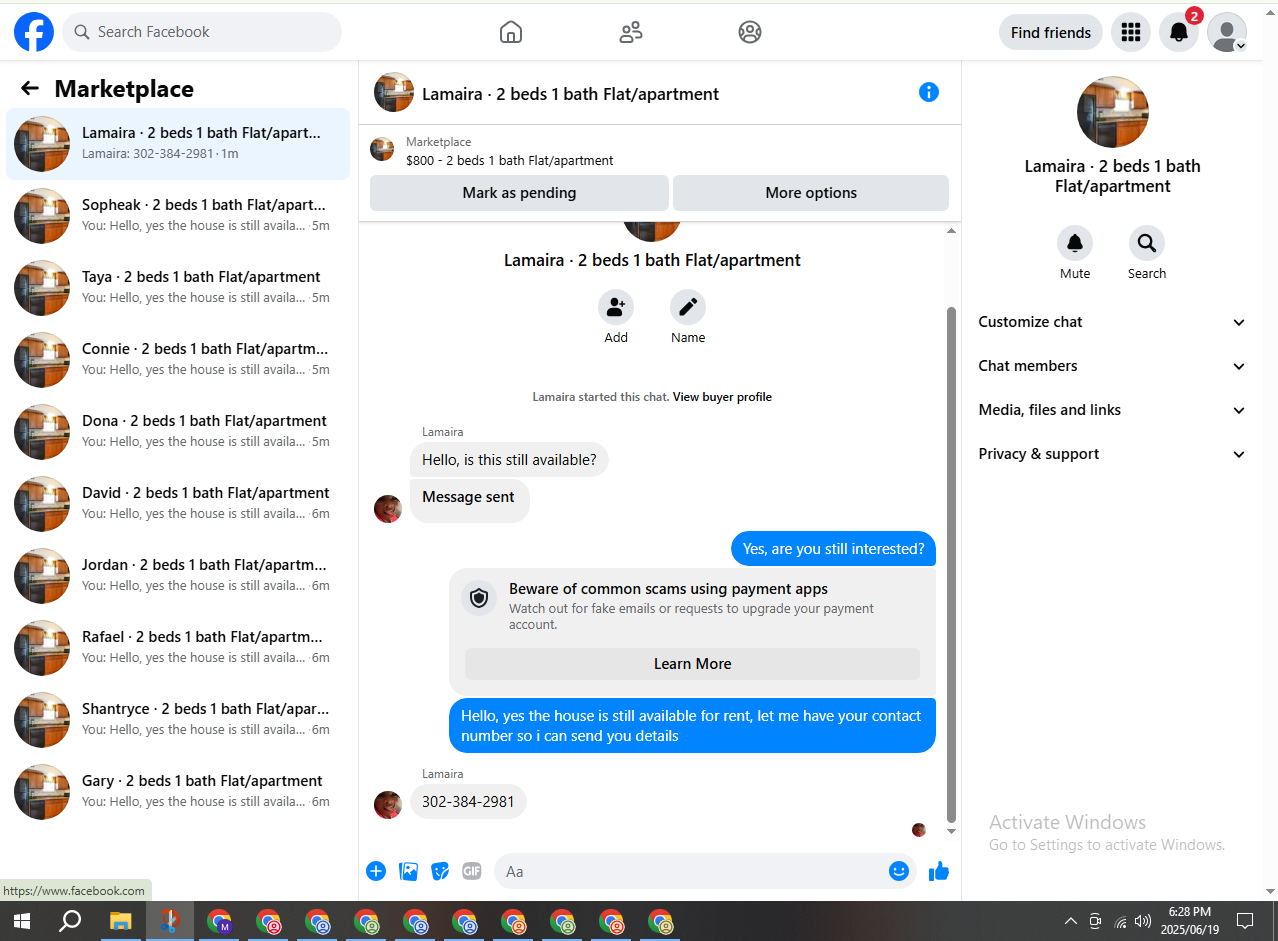The height and width of the screenshot is (941, 1278).
Task: Open the account profile avatar menu
Action: point(1227,32)
